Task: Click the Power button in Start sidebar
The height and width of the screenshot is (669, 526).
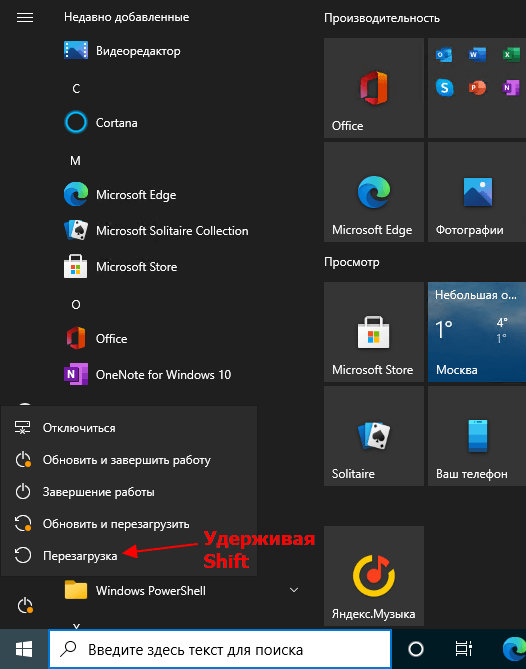Action: point(25,605)
